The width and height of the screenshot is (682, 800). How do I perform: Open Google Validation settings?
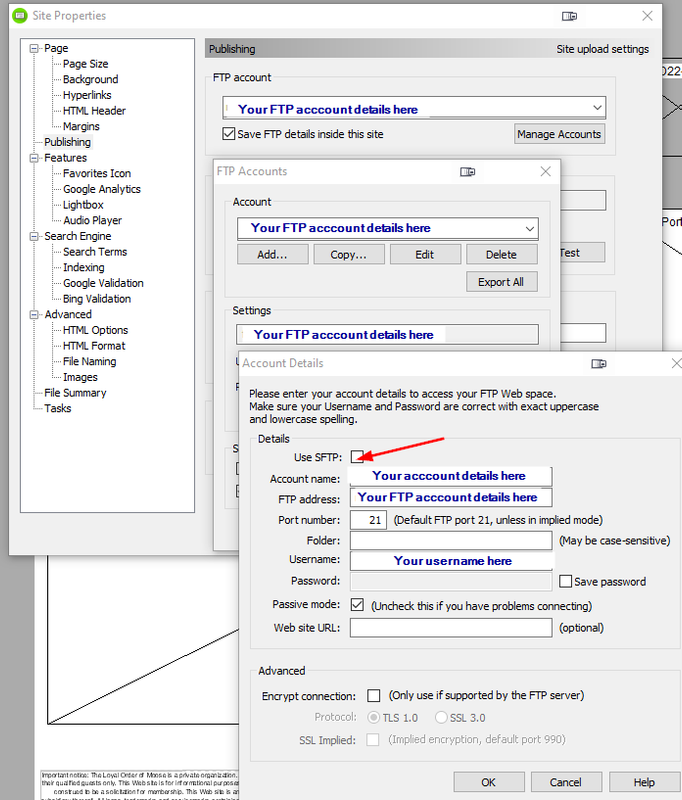pos(103,283)
